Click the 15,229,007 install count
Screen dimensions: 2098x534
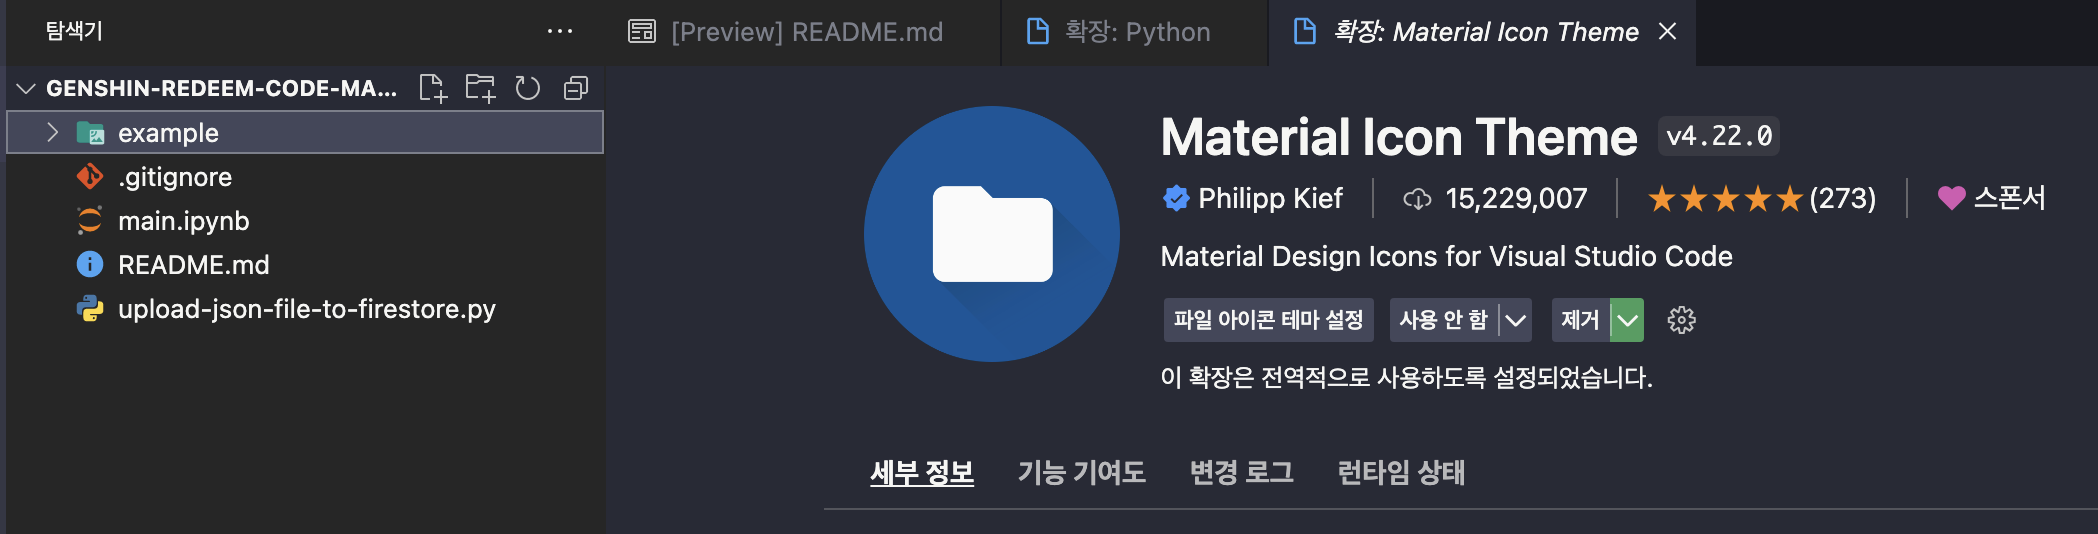pos(1516,198)
